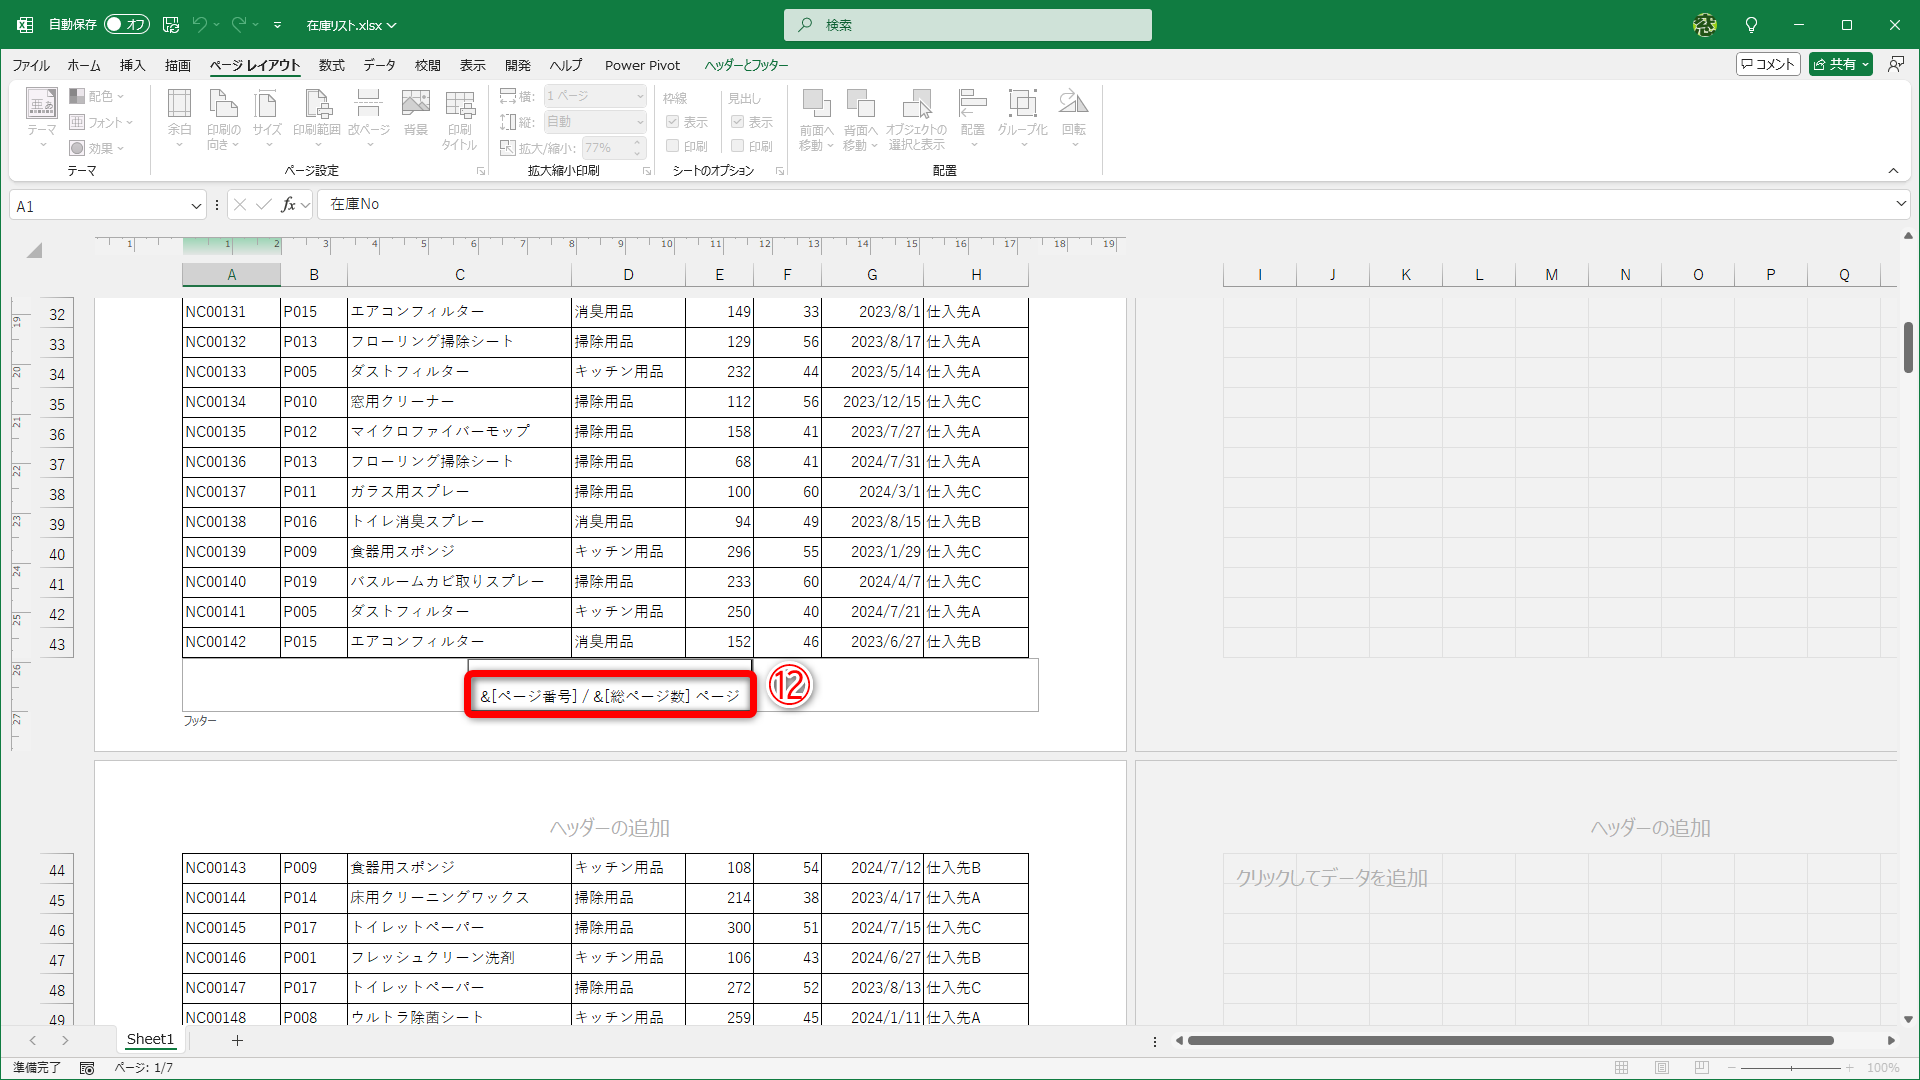Image resolution: width=1920 pixels, height=1080 pixels.
Task: Open the Name Box dropdown arrow
Action: [x=194, y=205]
